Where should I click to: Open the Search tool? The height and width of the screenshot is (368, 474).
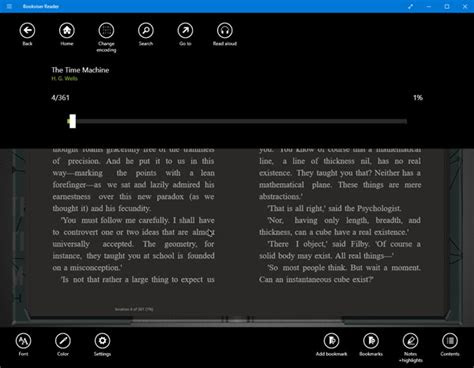pos(146,31)
